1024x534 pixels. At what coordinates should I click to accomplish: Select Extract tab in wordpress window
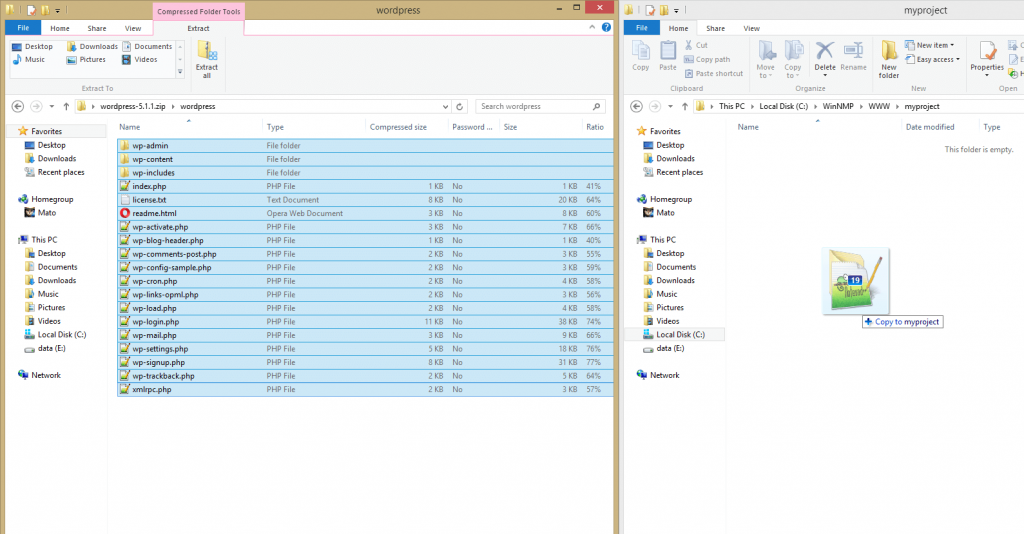(x=198, y=28)
